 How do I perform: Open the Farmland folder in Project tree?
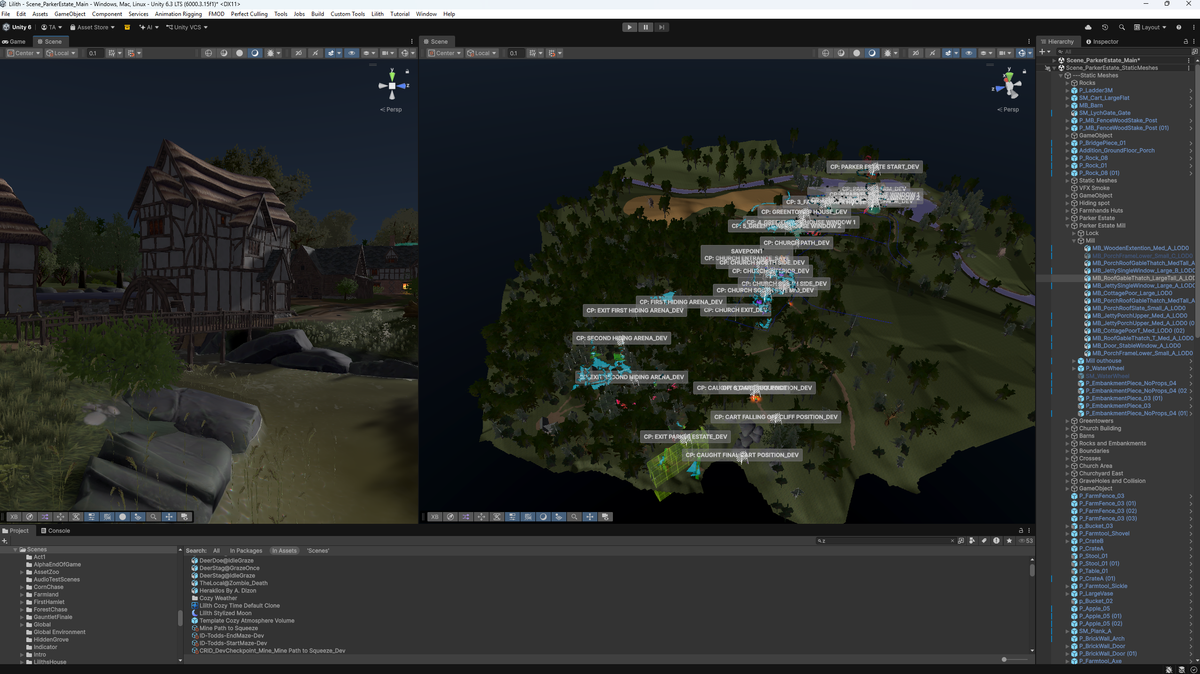coord(46,594)
